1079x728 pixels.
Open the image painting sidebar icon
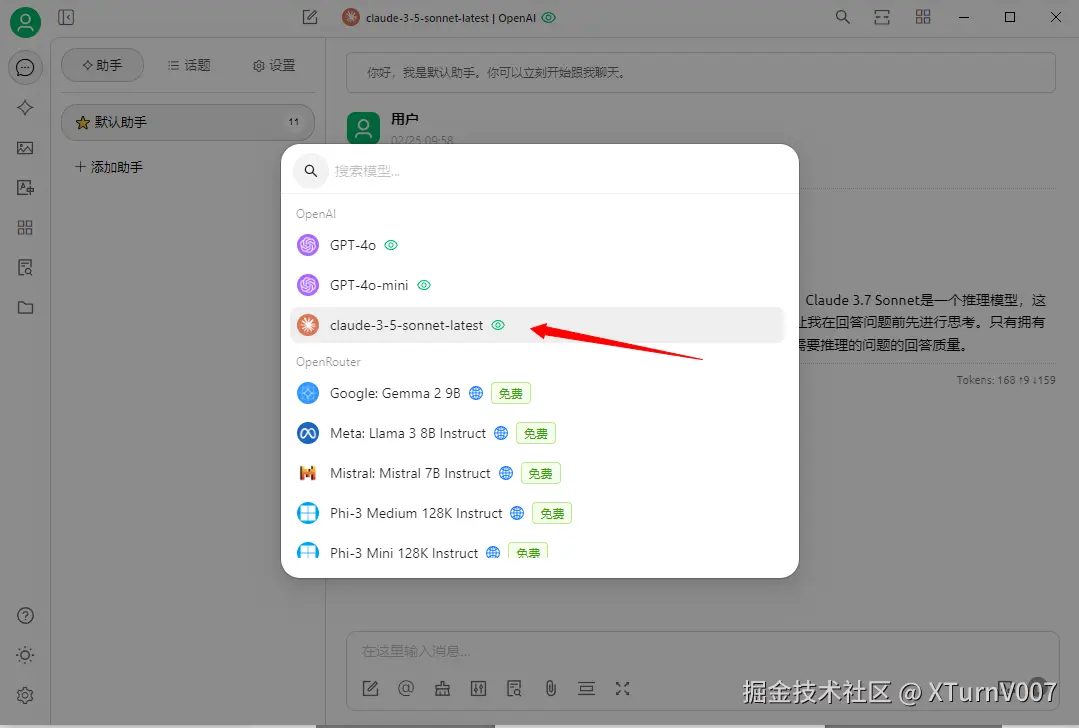(25, 148)
